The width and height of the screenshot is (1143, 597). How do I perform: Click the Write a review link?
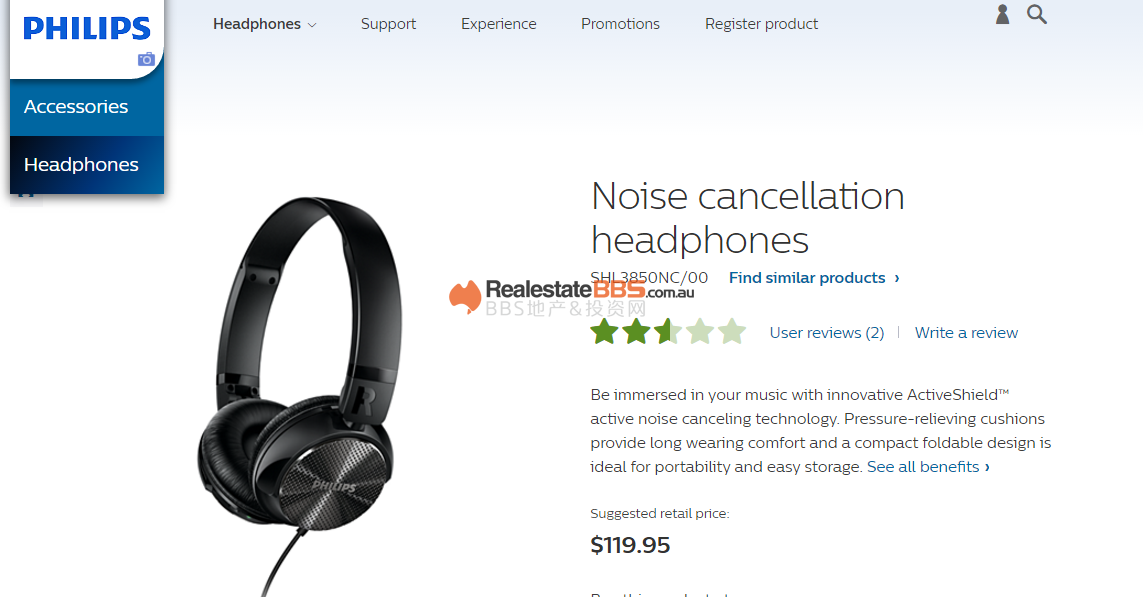(966, 333)
